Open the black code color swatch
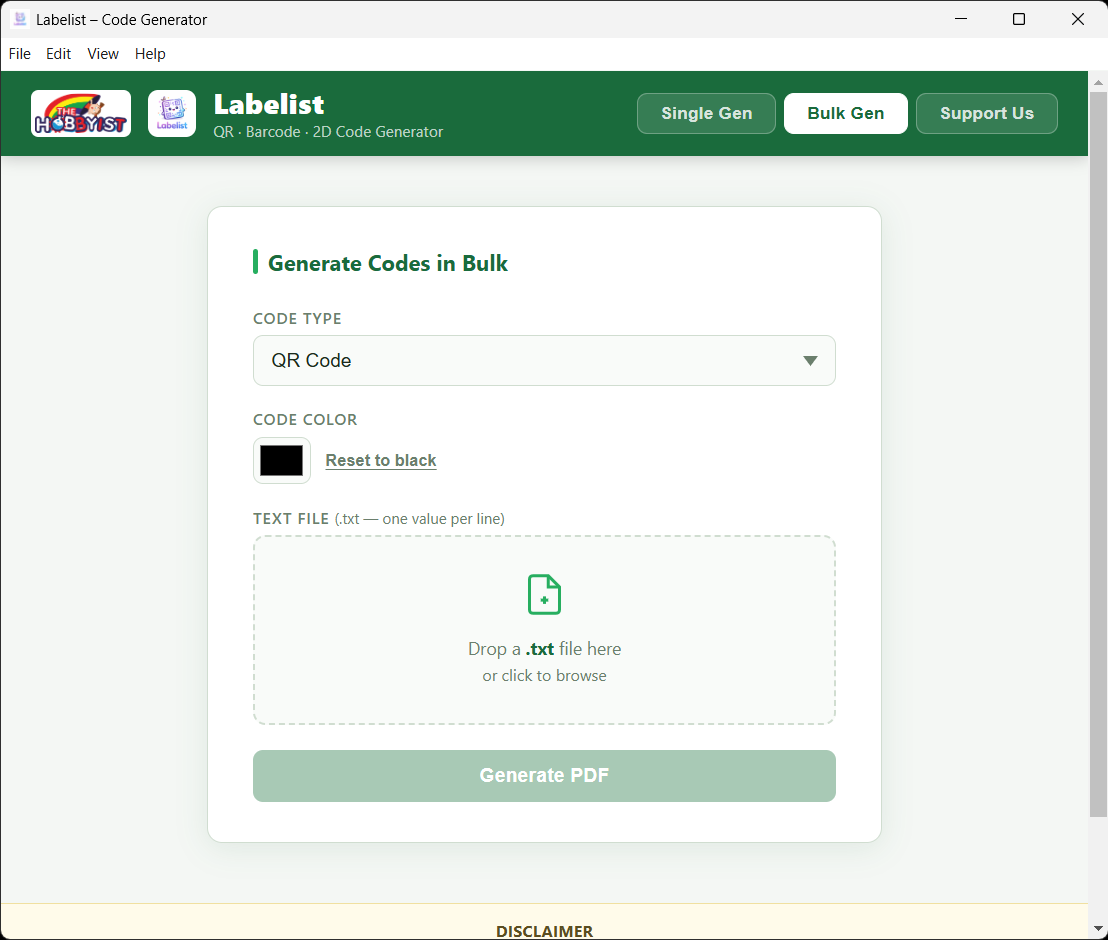 281,460
